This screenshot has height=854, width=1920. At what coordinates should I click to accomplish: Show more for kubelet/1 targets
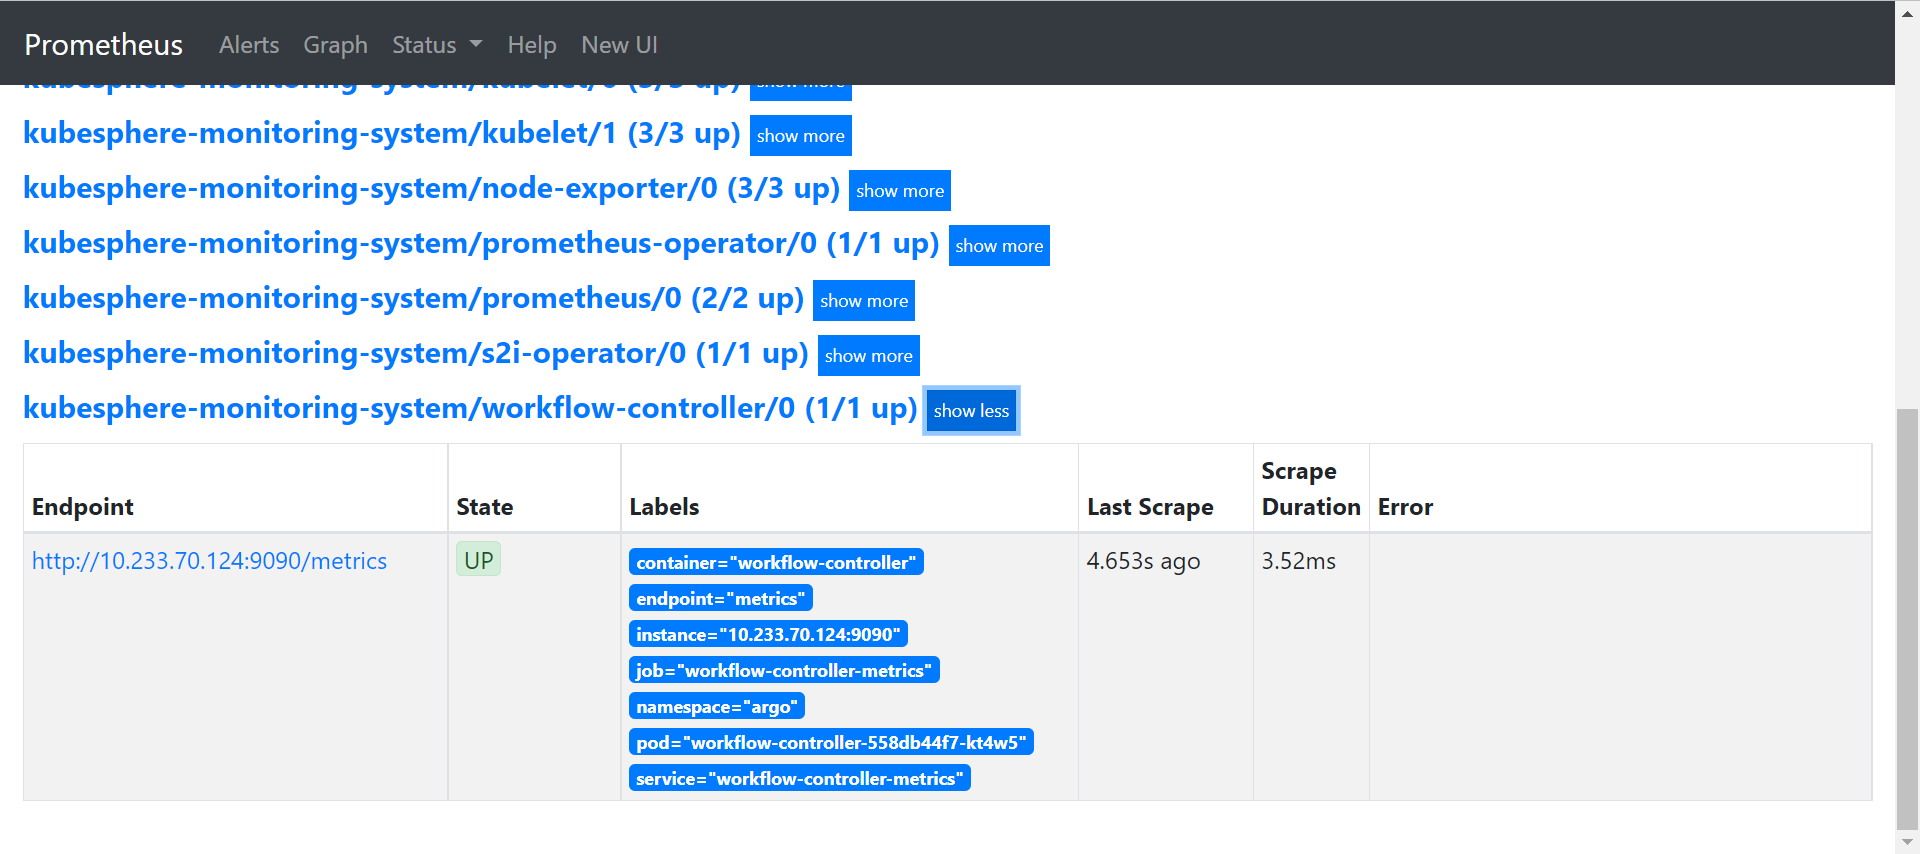click(x=801, y=136)
